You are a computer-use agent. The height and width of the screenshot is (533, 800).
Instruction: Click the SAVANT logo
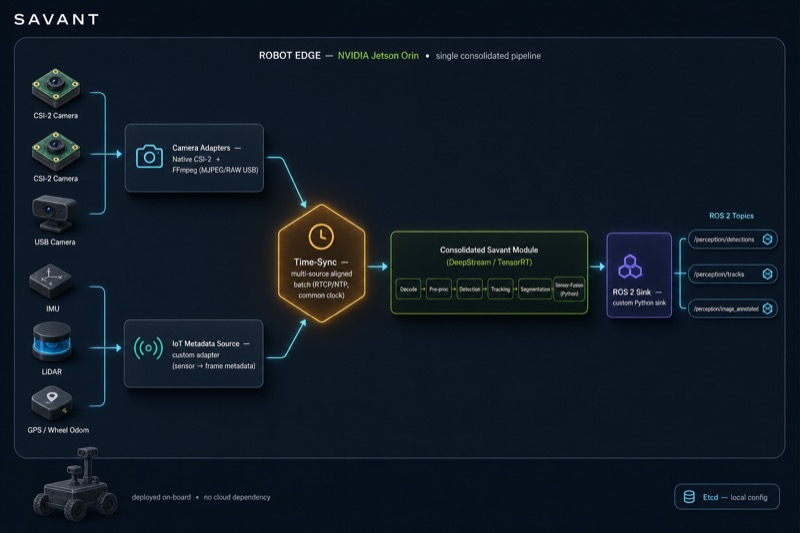pyautogui.click(x=56, y=20)
